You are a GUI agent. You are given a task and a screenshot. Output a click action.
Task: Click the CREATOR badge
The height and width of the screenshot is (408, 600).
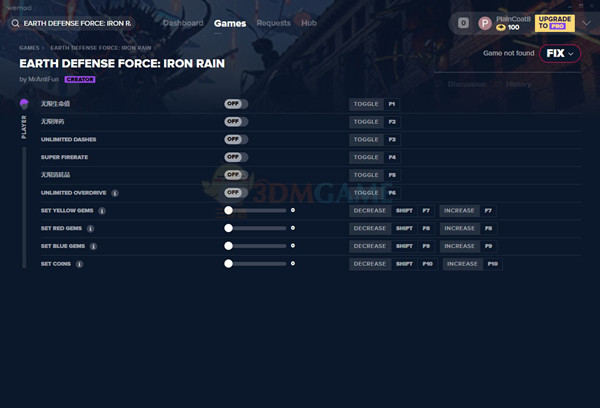(80, 79)
